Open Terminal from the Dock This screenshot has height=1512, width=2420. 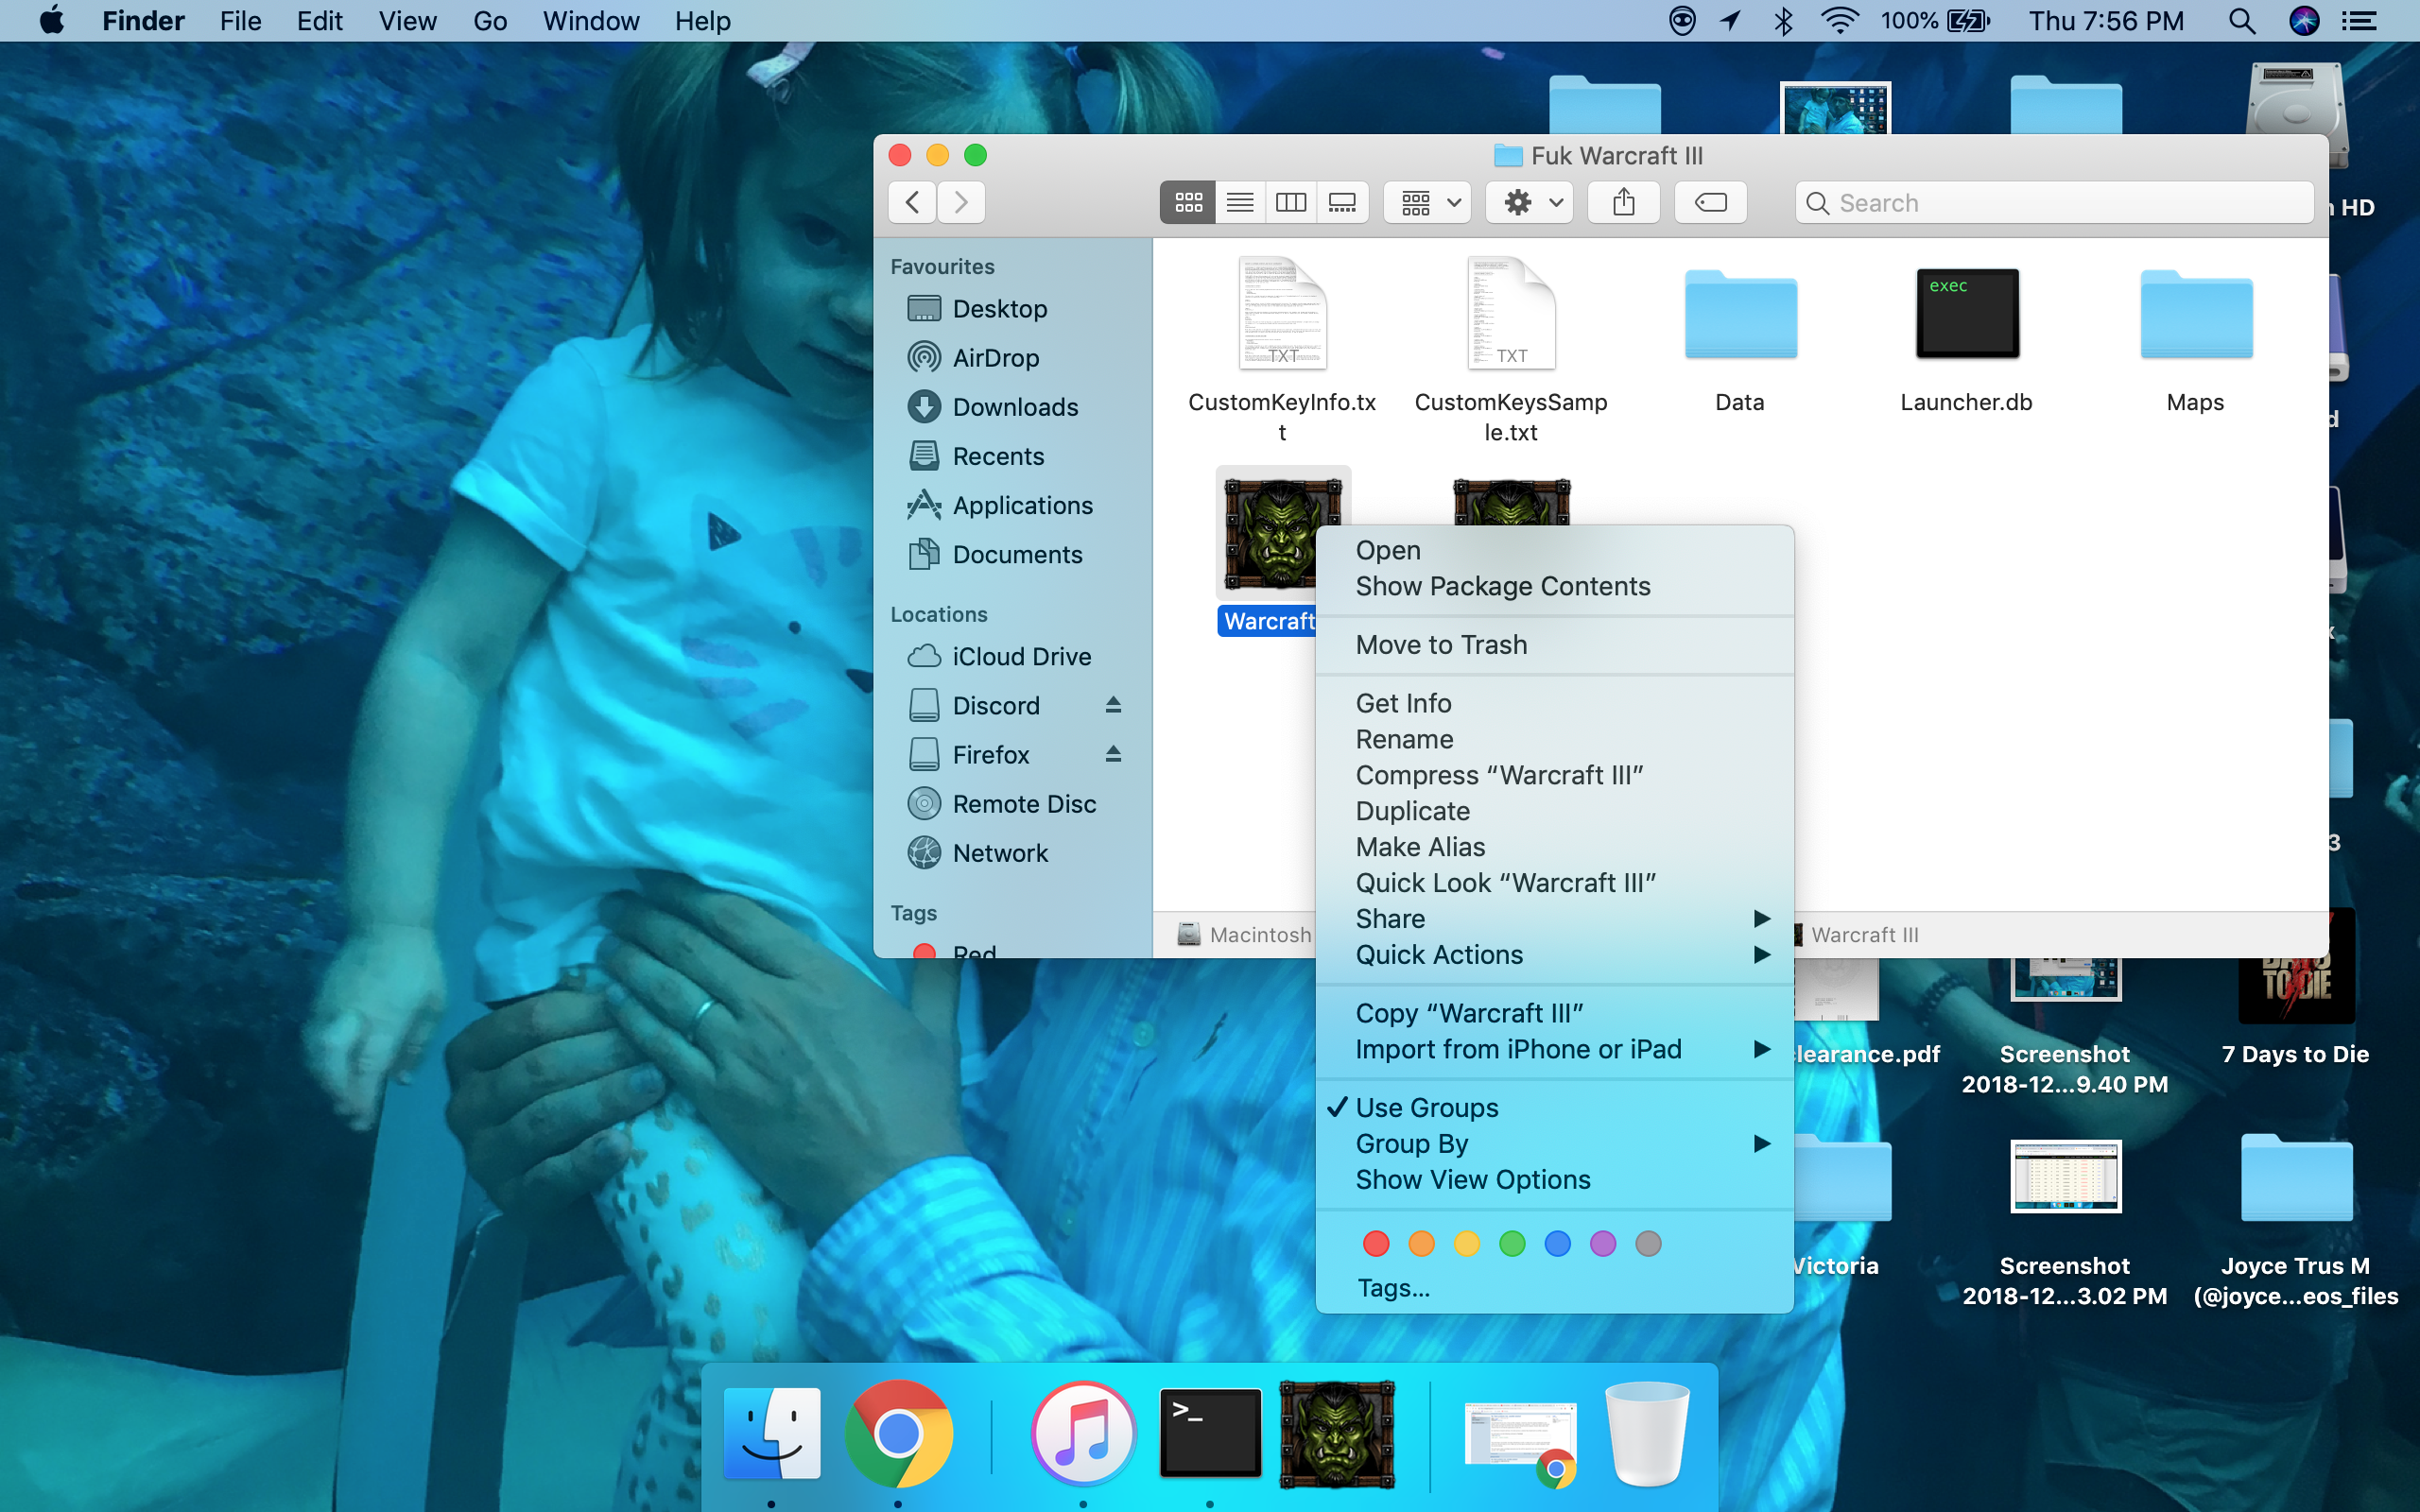click(1210, 1433)
